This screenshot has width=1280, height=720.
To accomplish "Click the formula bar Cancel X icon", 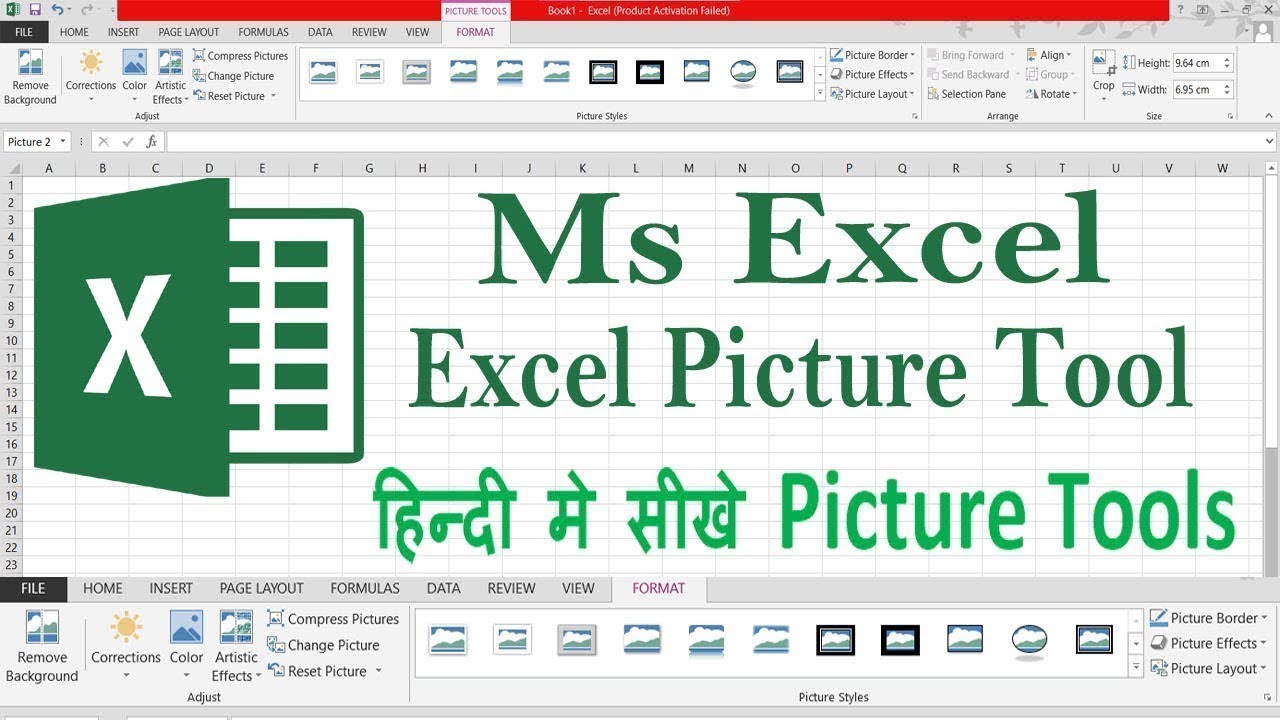I will 102,142.
